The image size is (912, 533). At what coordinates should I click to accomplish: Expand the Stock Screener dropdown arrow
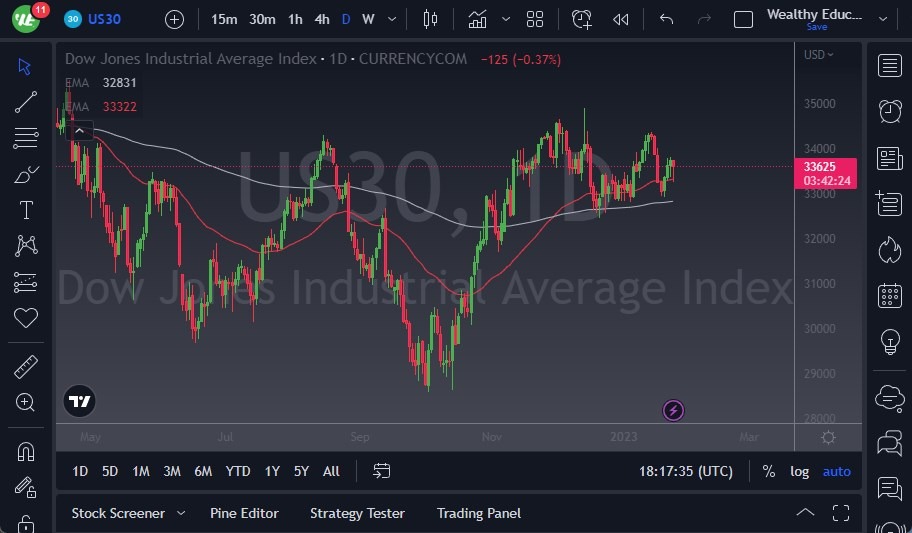(x=181, y=513)
